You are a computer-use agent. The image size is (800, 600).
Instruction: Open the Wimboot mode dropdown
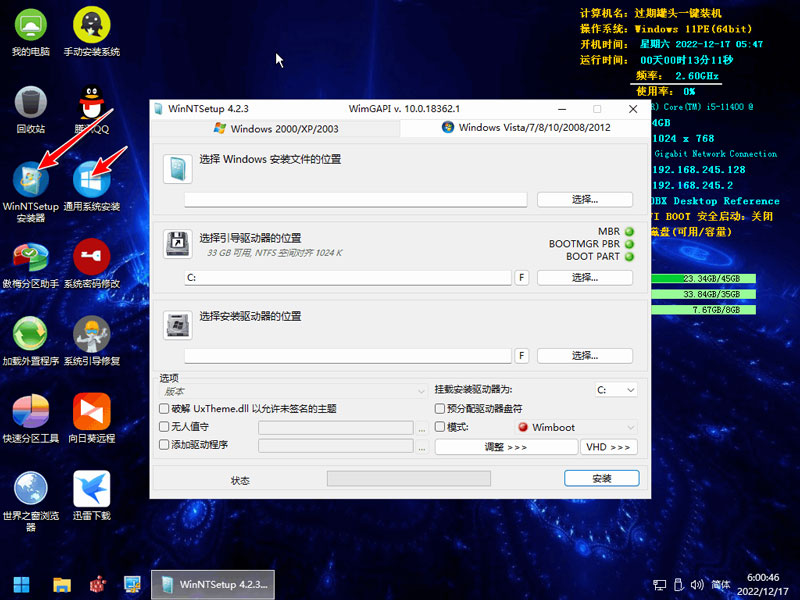coord(577,427)
